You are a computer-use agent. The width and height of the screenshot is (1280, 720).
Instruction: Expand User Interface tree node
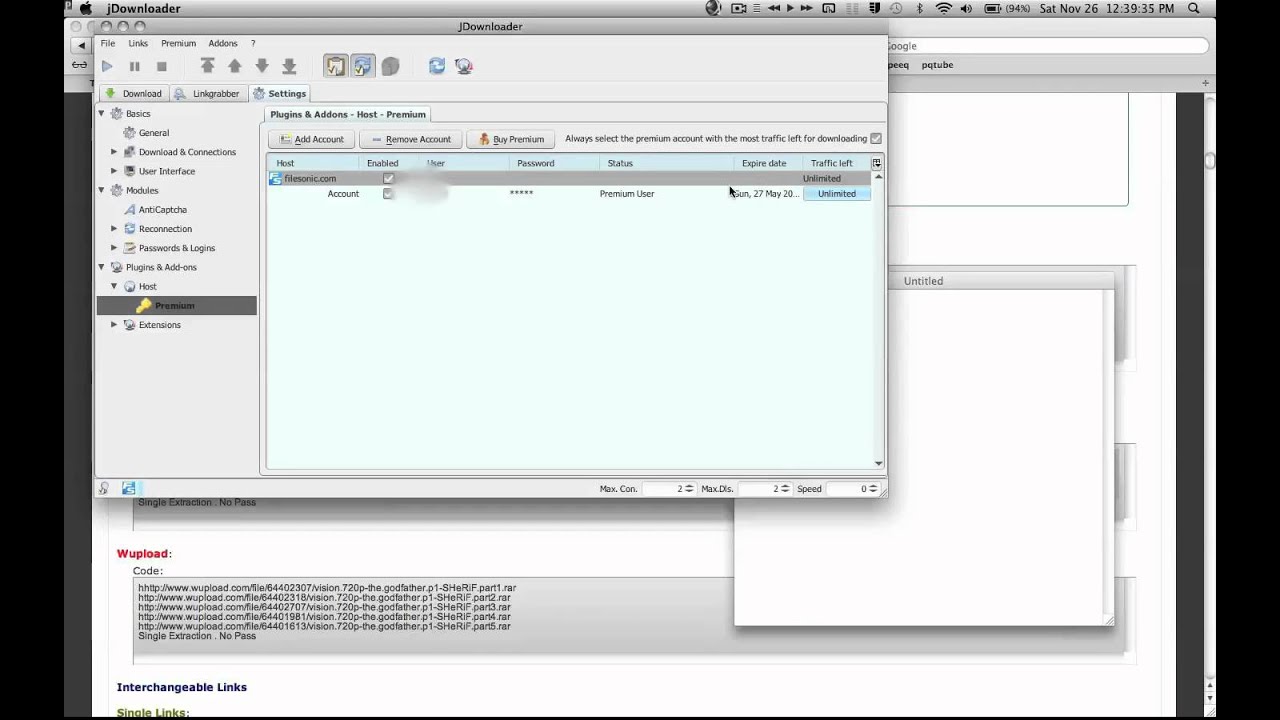(114, 171)
